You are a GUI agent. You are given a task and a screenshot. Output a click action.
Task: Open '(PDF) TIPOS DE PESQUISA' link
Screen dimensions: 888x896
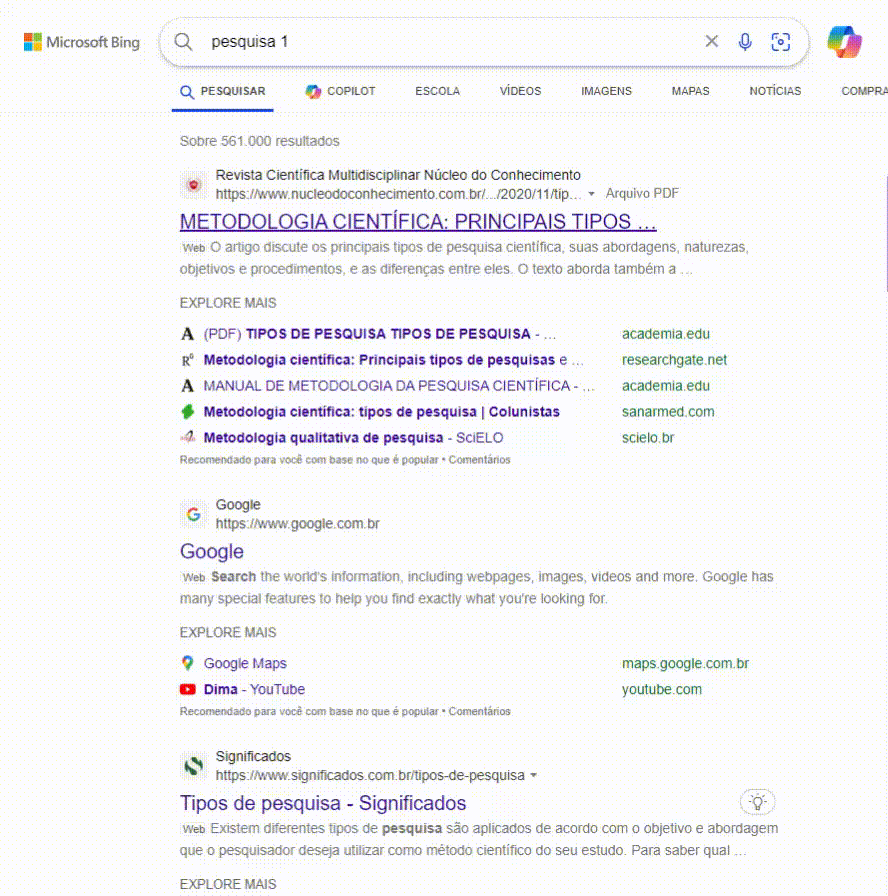click(379, 334)
